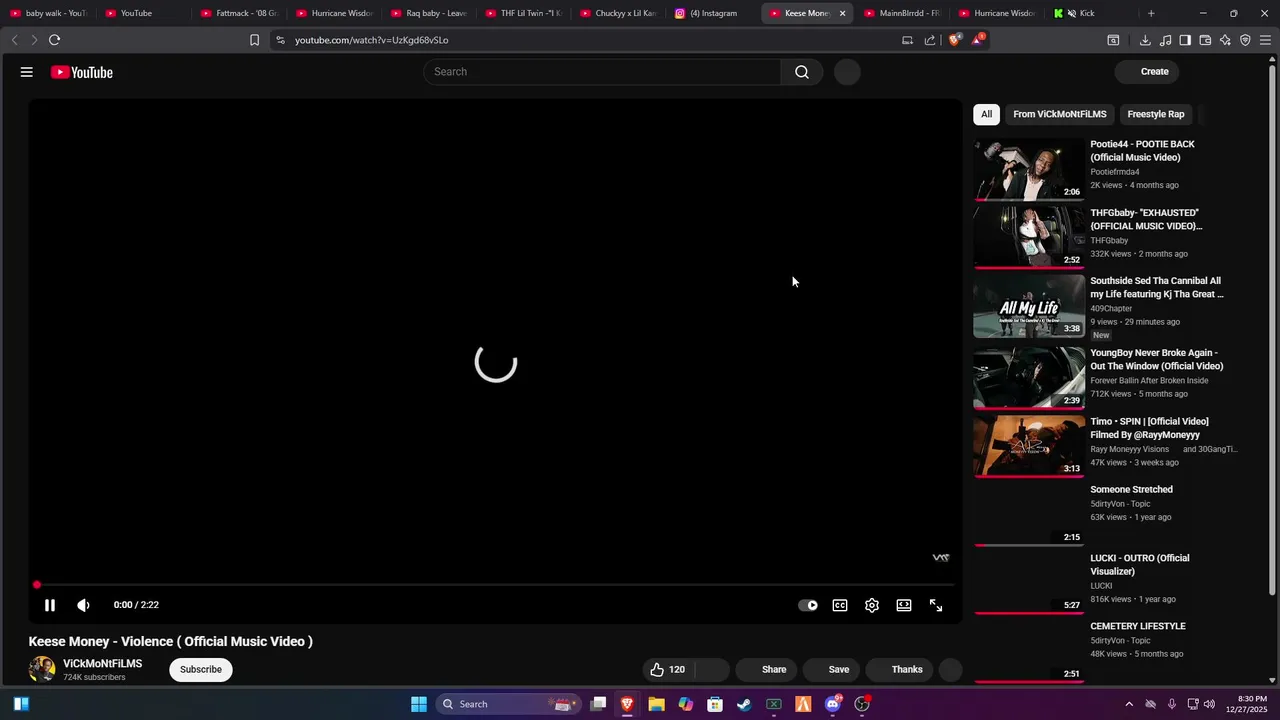Open ViCkMoNtFiLMS channel name link

pos(102,663)
